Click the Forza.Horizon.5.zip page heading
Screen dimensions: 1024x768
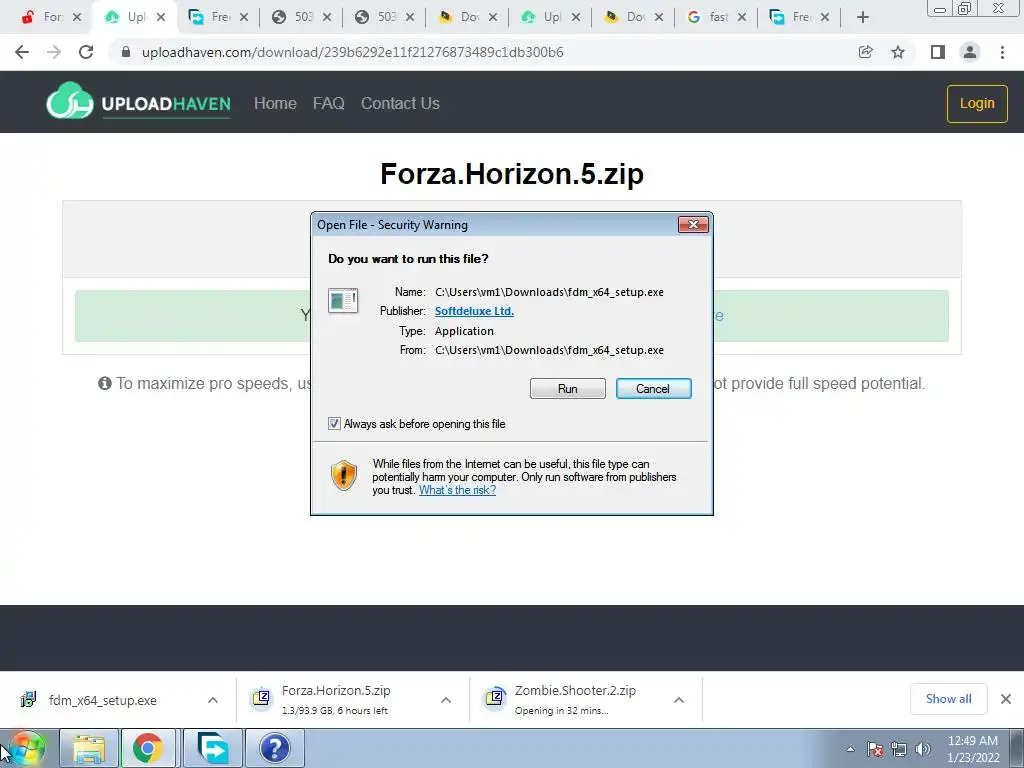512,174
